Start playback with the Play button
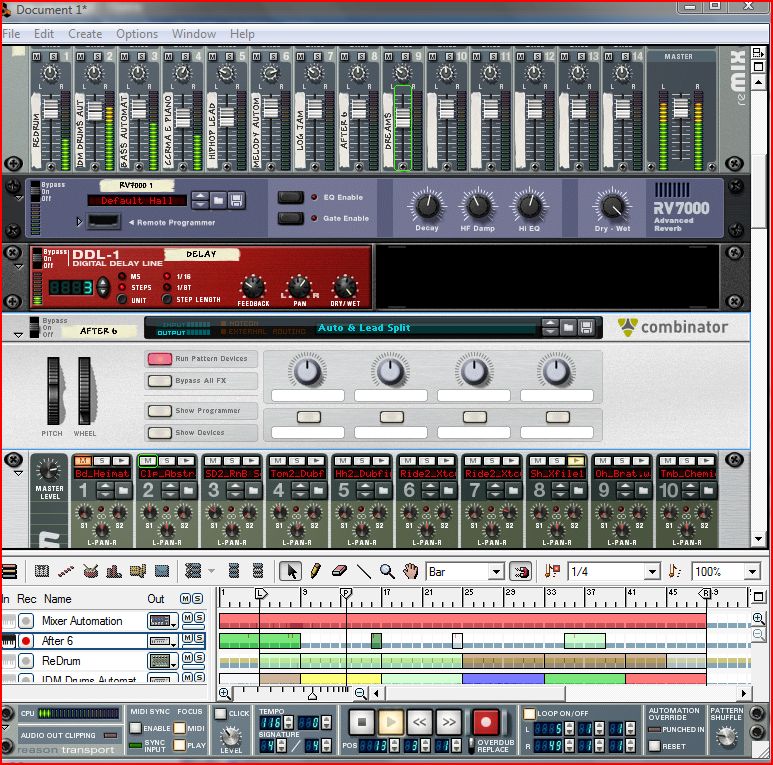This screenshot has width=773, height=765. pos(390,723)
